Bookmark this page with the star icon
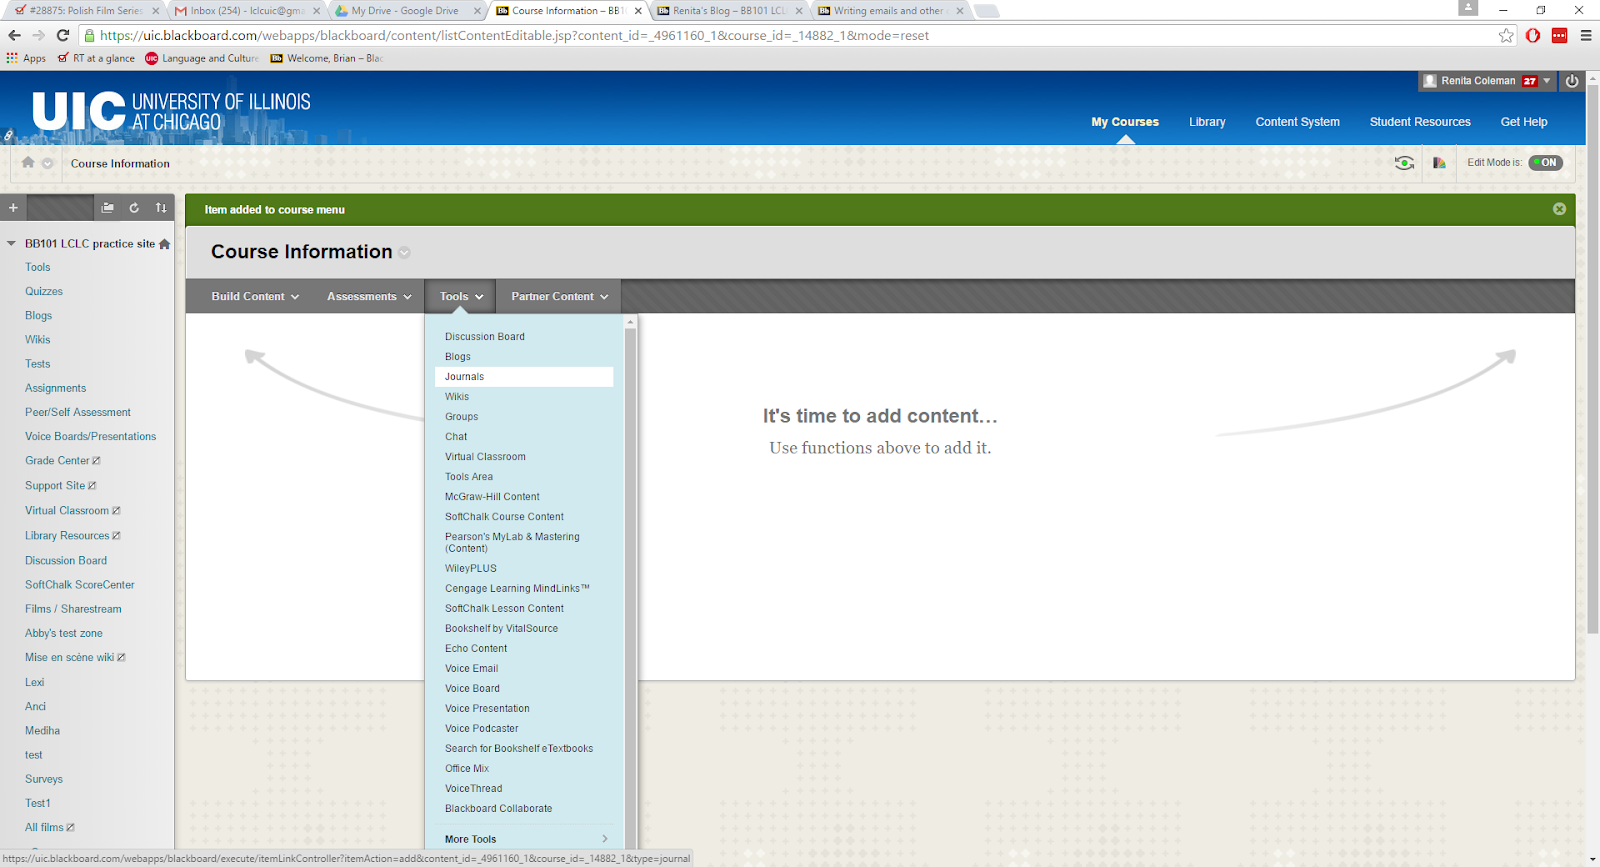Viewport: 1600px width, 867px height. [1506, 36]
